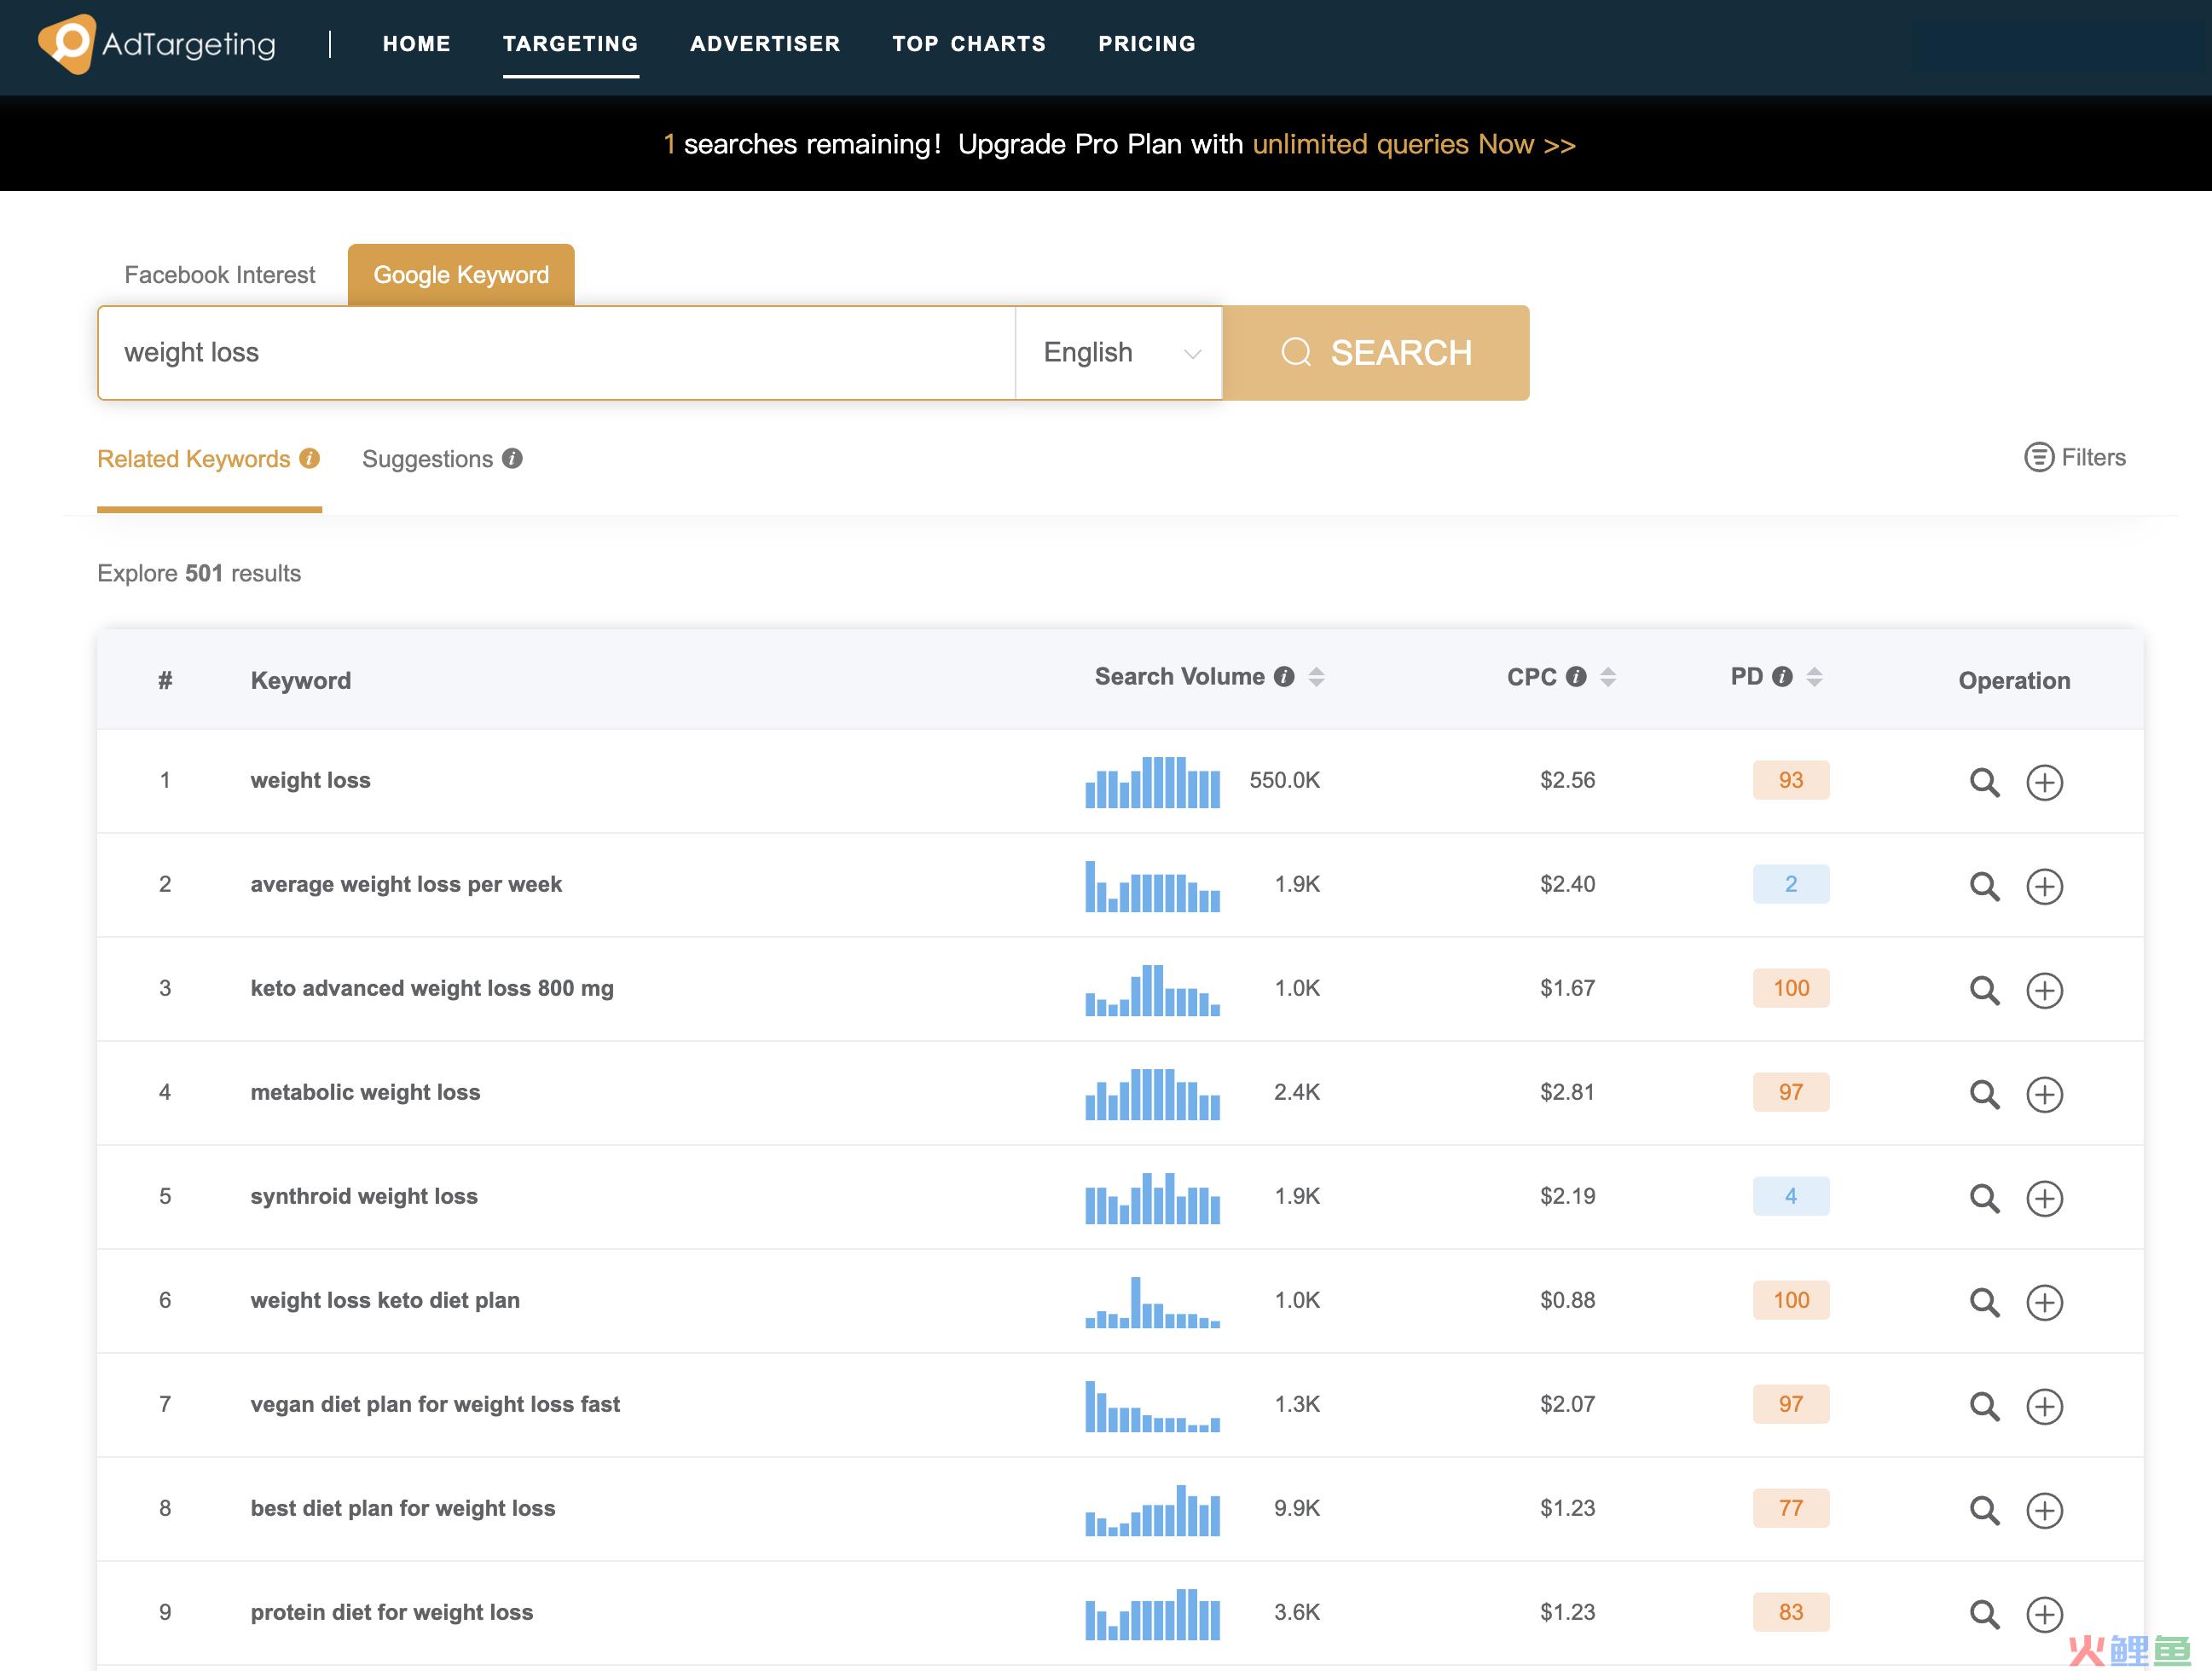
Task: Go to HOME in navigation
Action: (x=417, y=44)
